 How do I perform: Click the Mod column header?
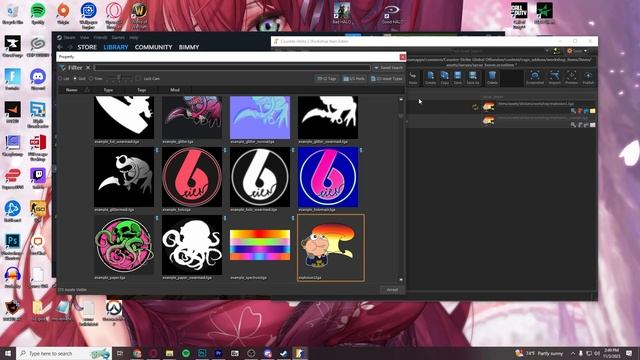click(175, 90)
